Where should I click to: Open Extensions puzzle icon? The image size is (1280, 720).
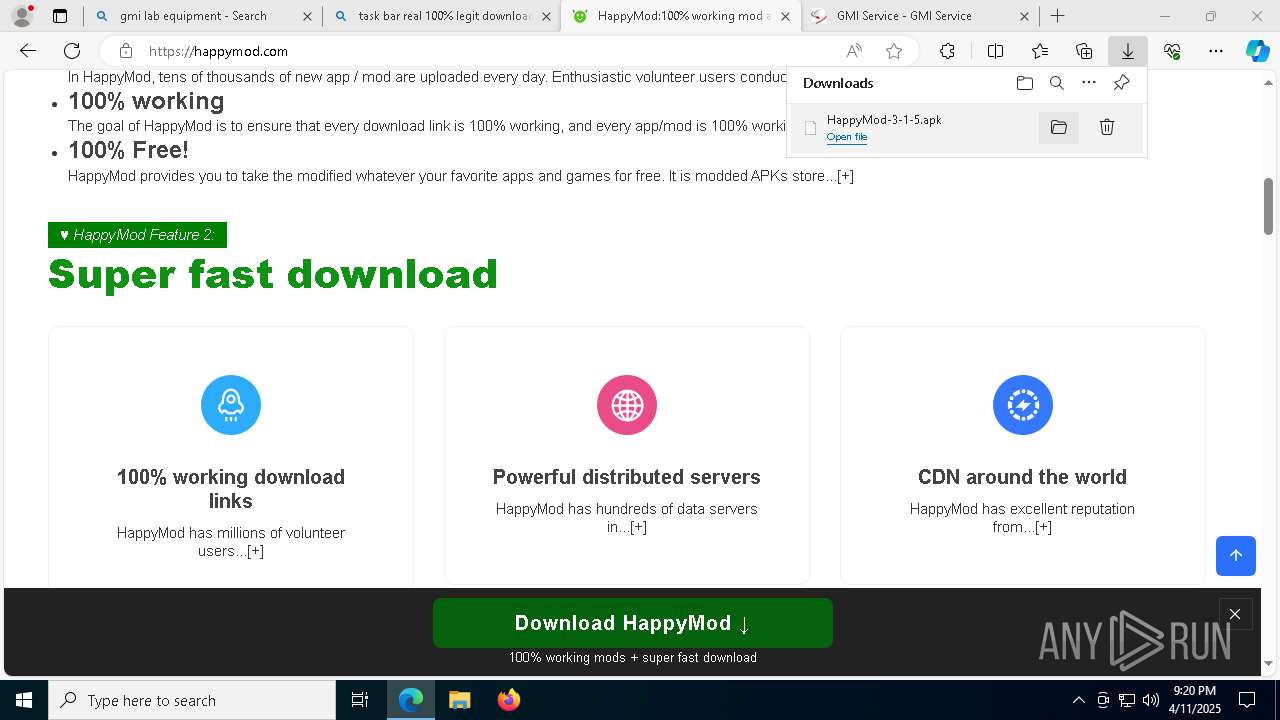click(947, 51)
